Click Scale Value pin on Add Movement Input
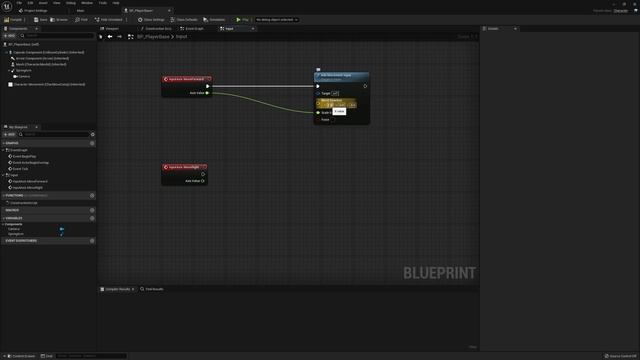Image resolution: width=640 pixels, height=360 pixels. [318, 113]
